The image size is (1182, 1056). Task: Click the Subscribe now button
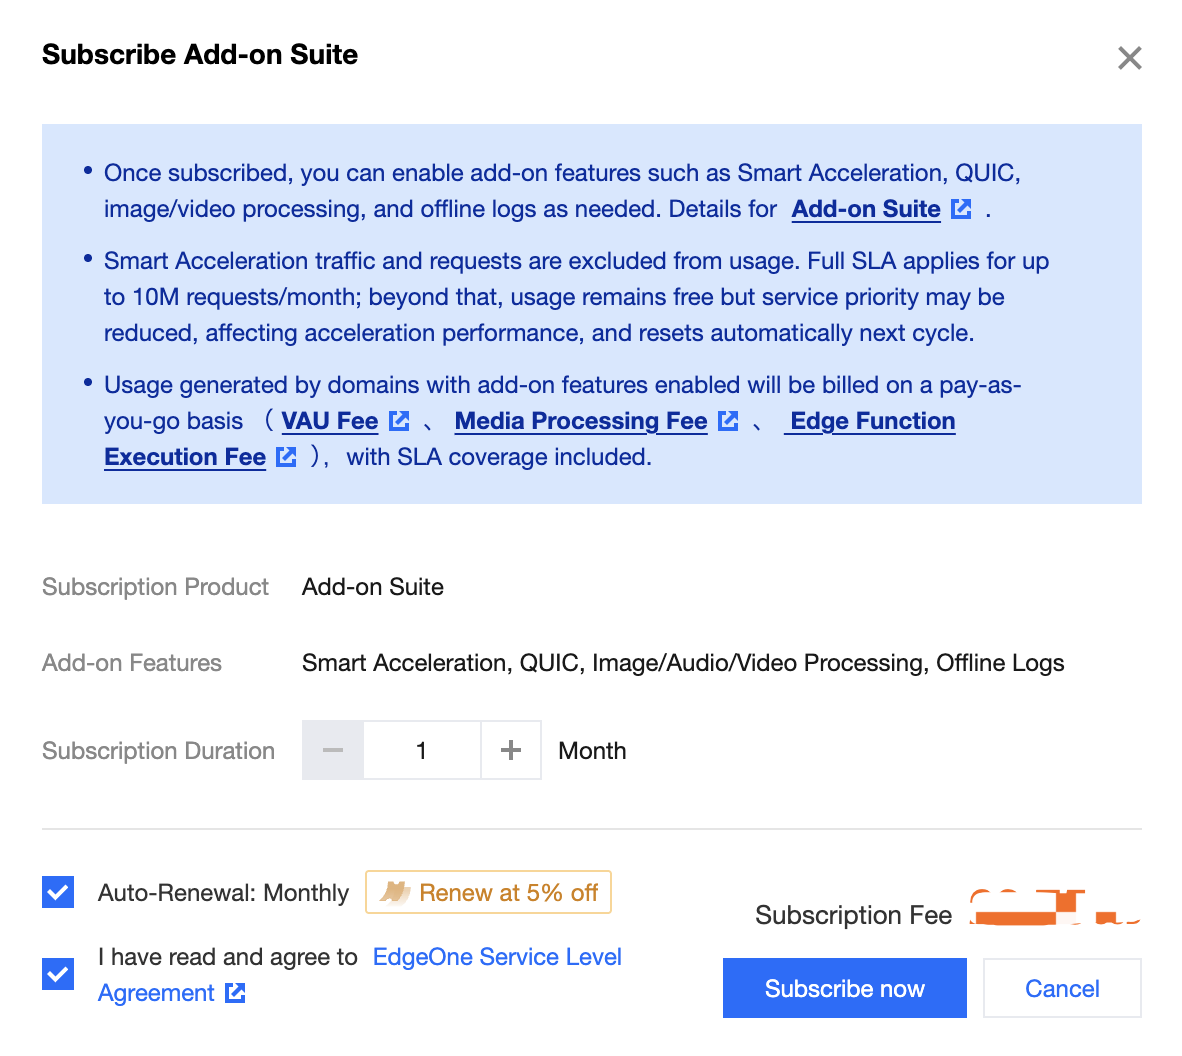(x=844, y=988)
